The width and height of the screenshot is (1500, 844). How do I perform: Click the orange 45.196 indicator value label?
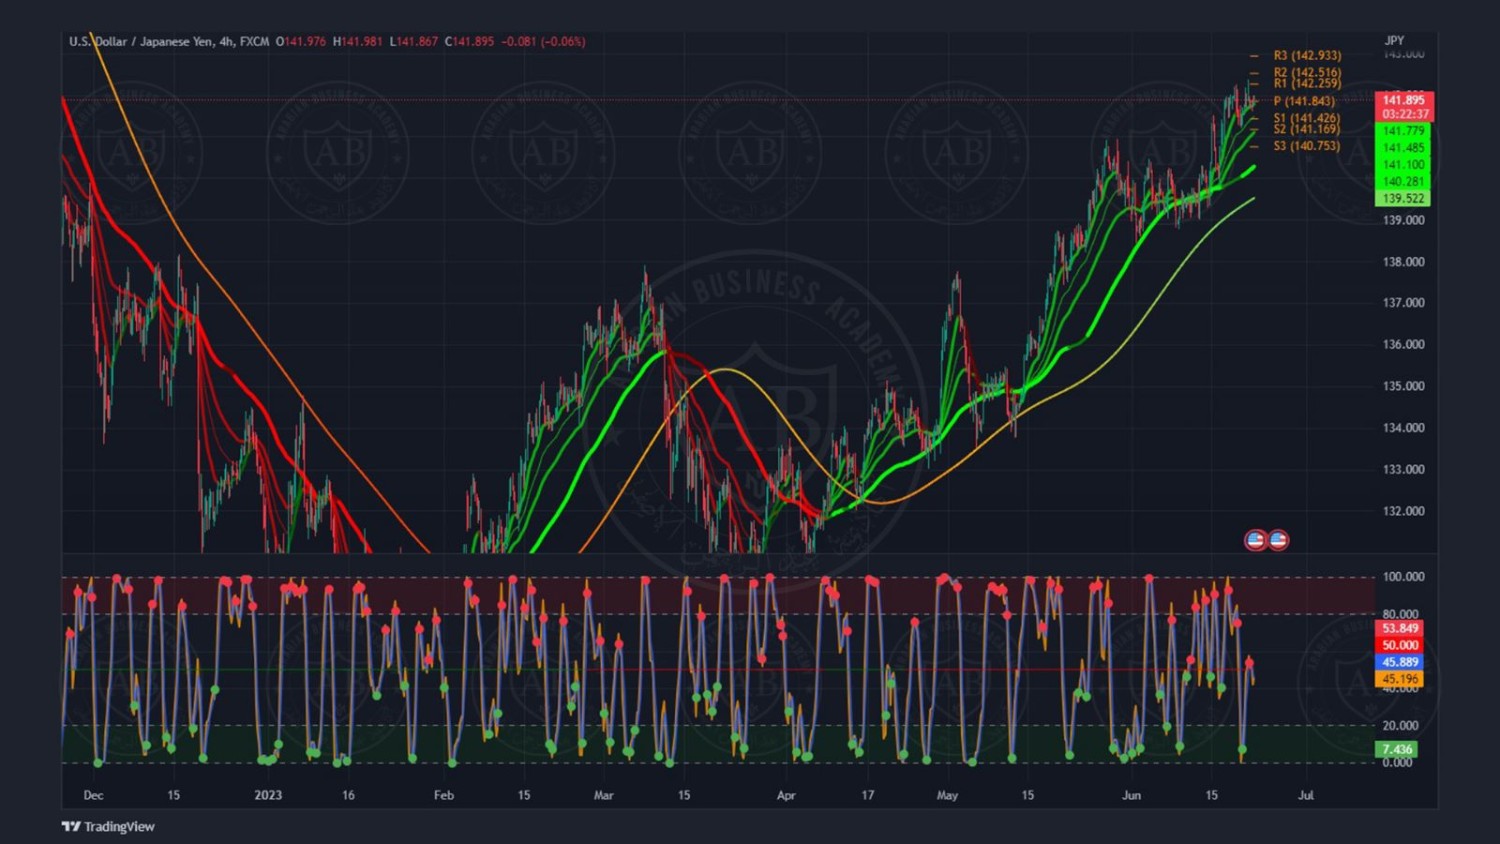[1400, 679]
